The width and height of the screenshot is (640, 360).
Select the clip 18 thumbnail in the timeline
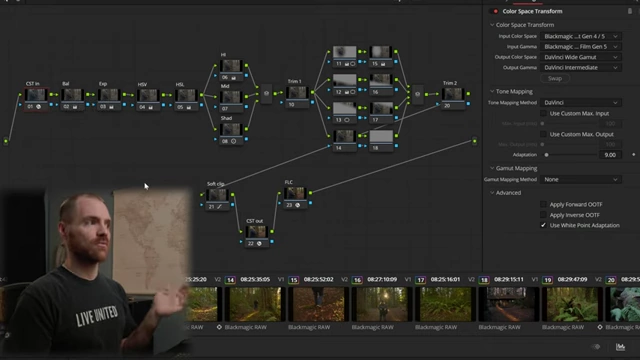509,304
